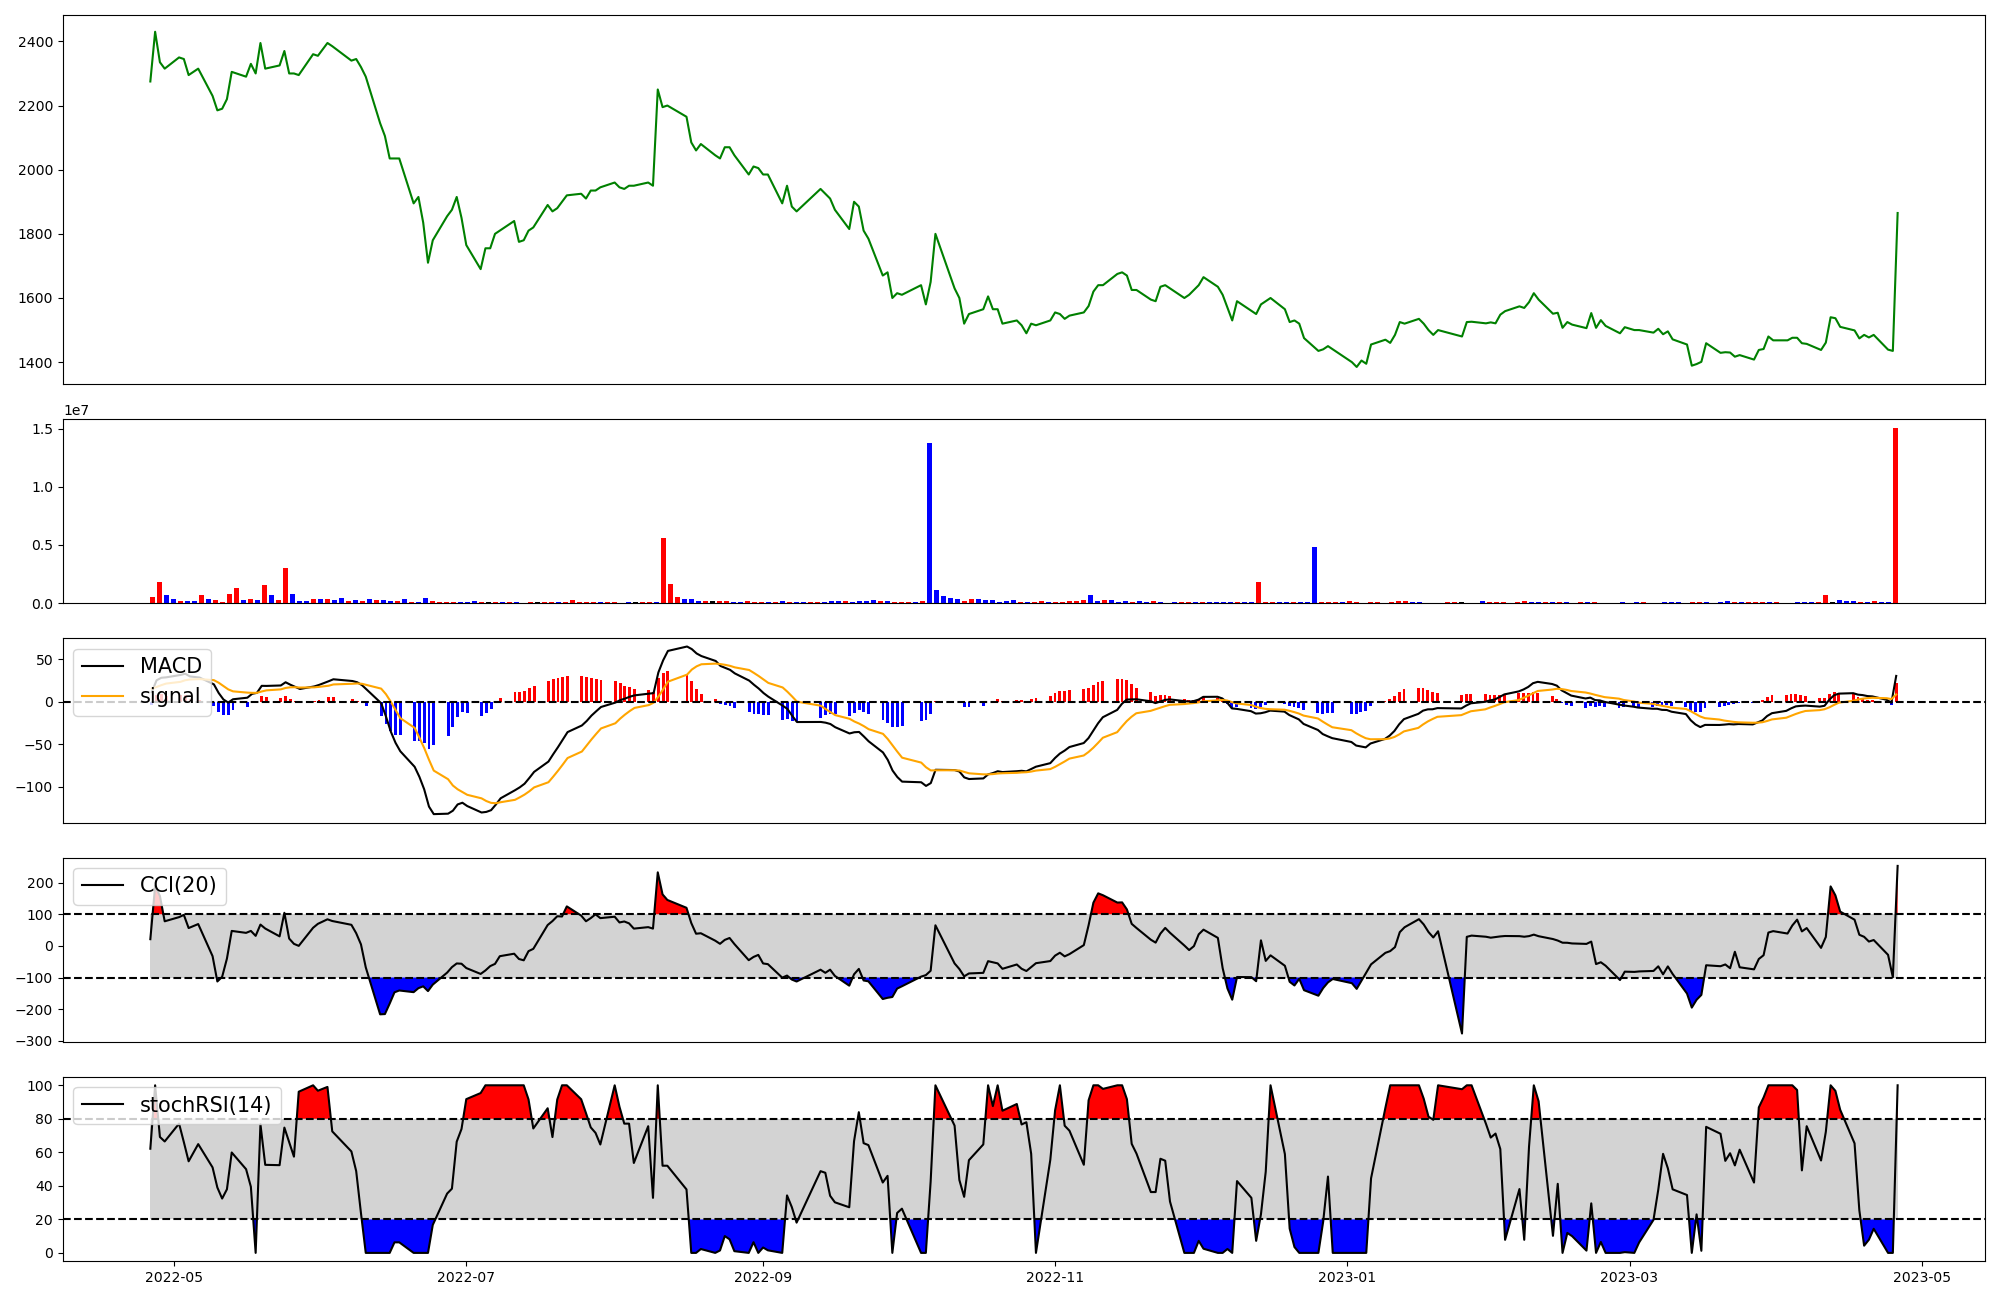Click the 1.5 volume axis tick label
The width and height of the screenshot is (2000, 1300).
click(x=43, y=429)
